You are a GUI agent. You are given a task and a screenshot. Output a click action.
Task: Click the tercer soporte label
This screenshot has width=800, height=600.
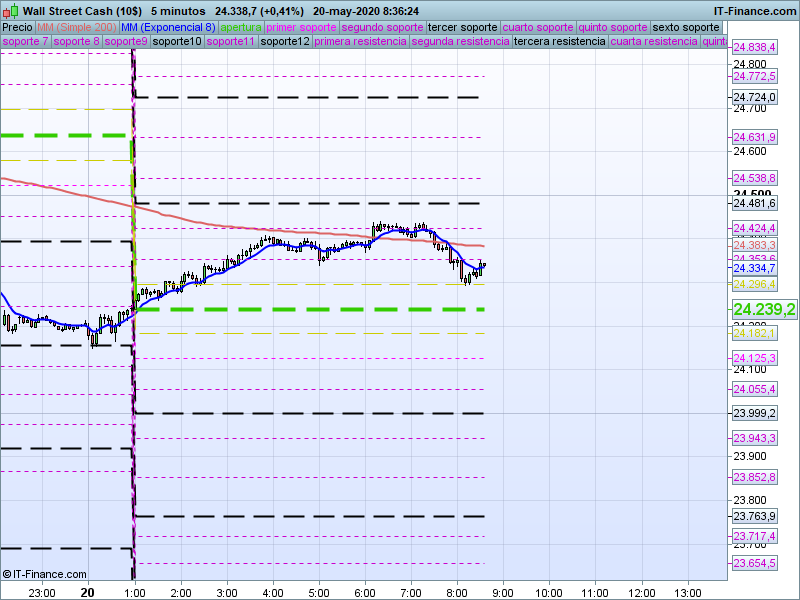pyautogui.click(x=462, y=27)
